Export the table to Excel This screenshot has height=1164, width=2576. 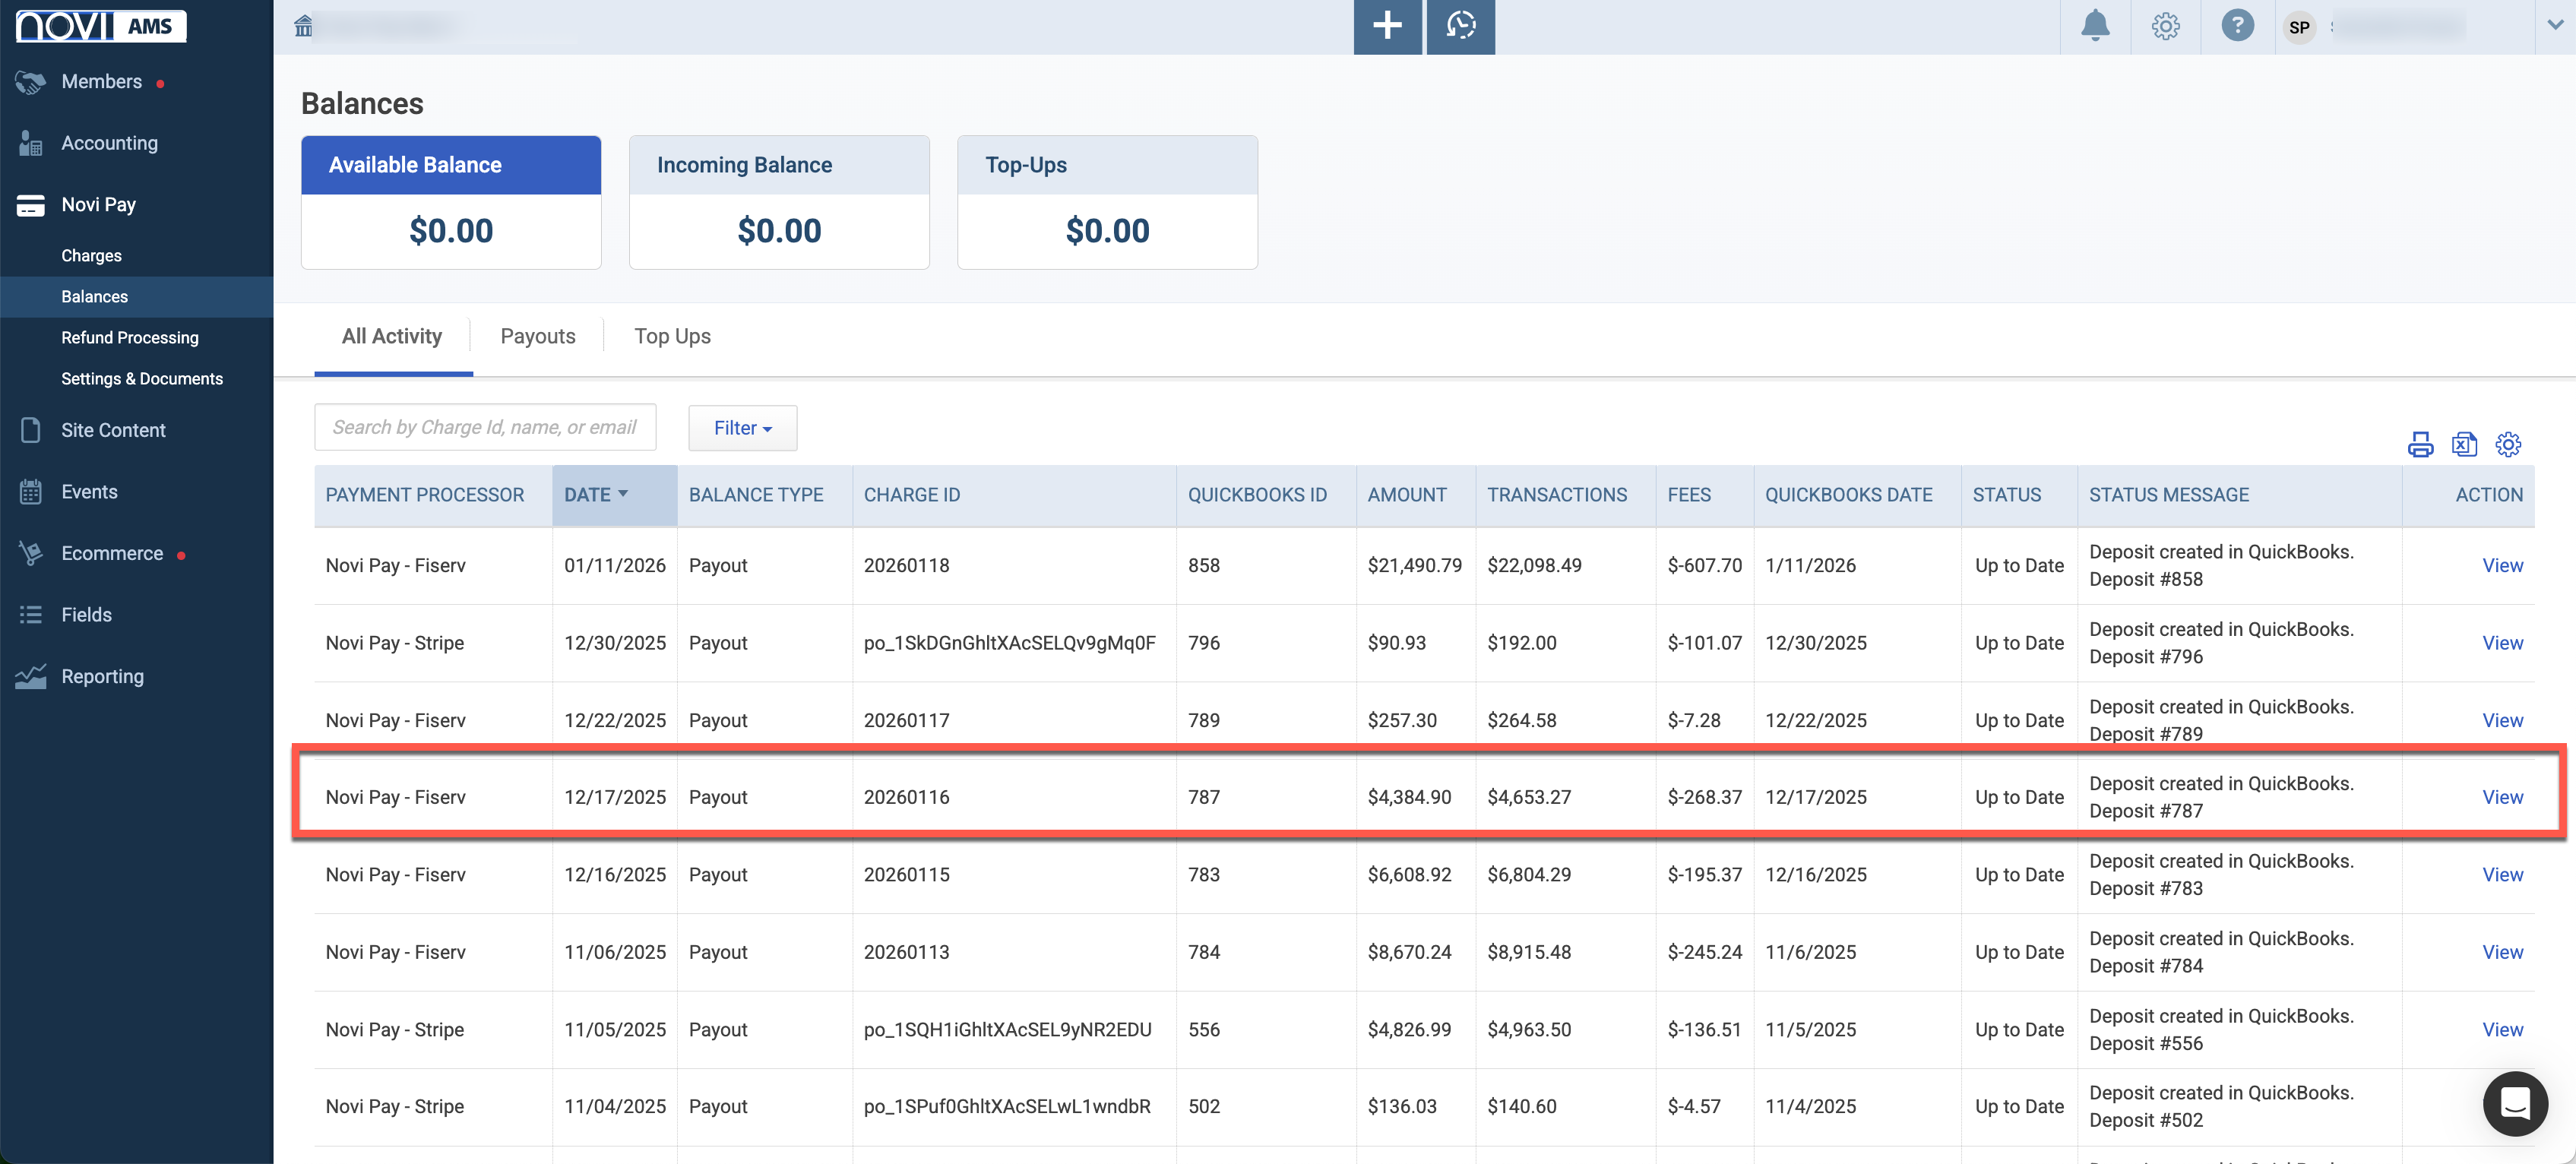[2464, 444]
